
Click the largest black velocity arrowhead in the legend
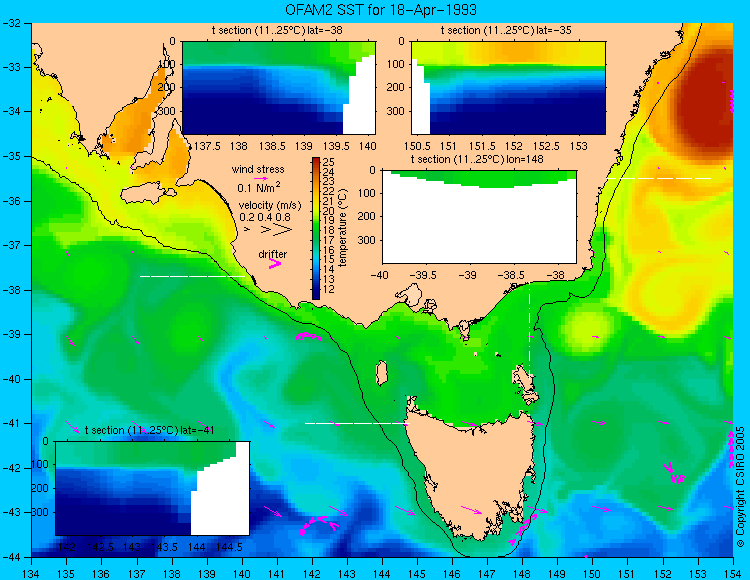[282, 230]
